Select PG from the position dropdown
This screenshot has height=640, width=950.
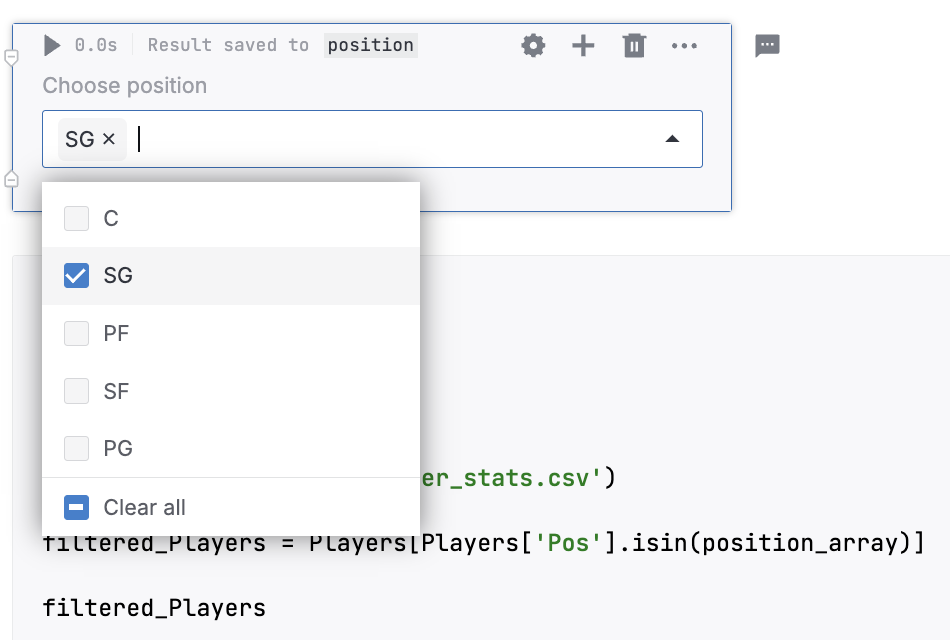76,449
